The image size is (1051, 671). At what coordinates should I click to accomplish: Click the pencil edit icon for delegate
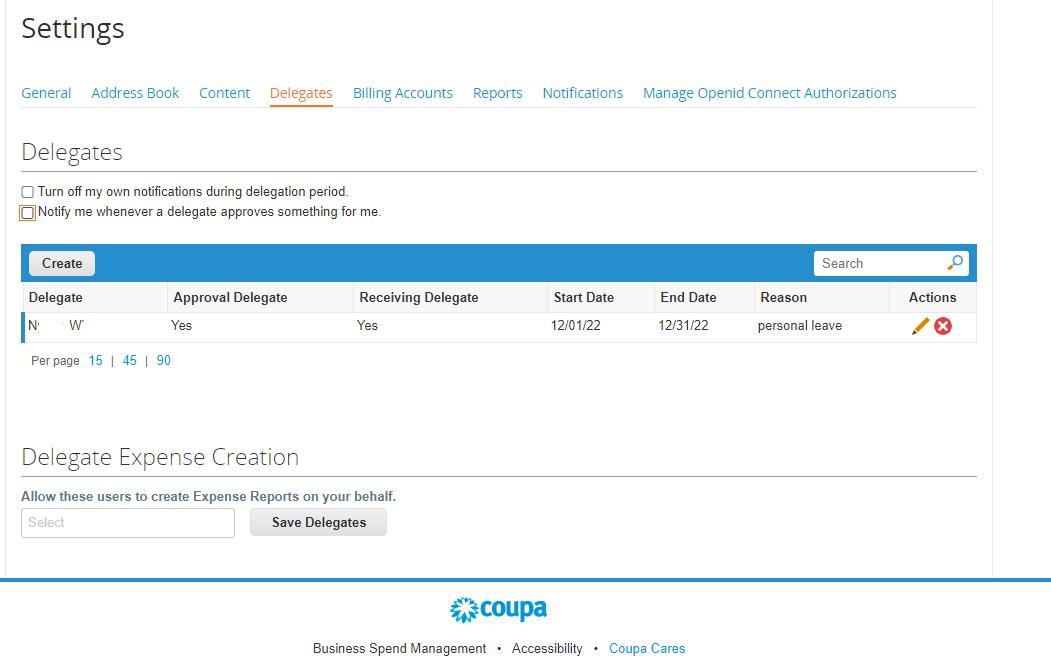pyautogui.click(x=920, y=326)
